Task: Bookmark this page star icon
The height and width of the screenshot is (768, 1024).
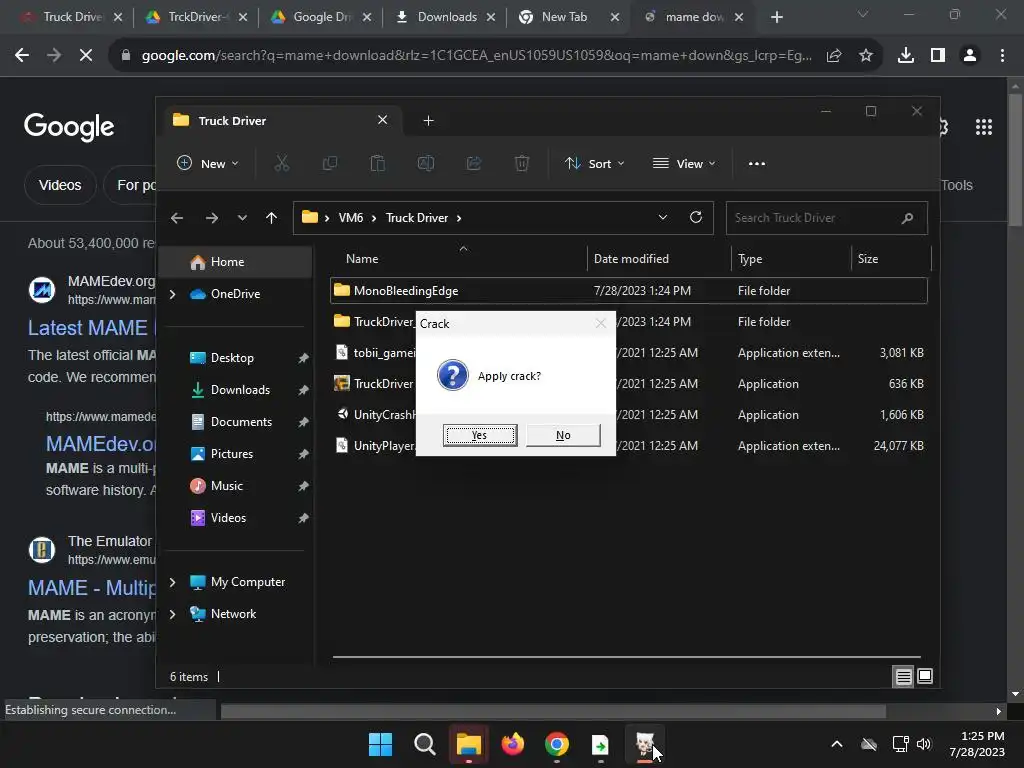Action: (866, 56)
